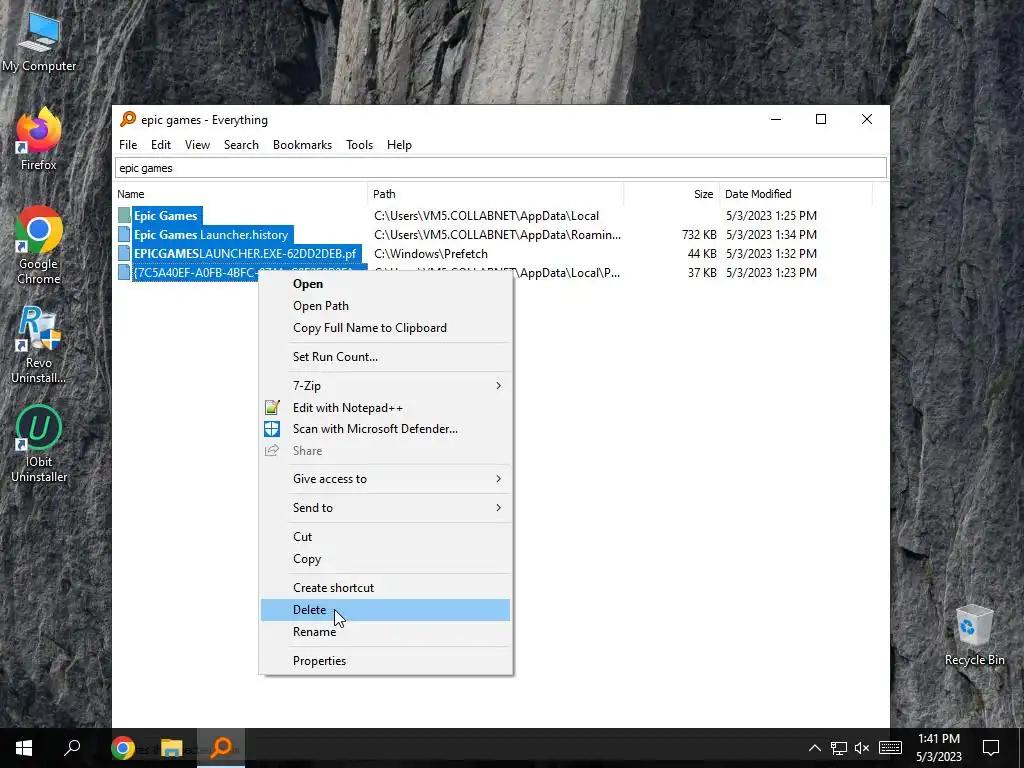1024x768 pixels.
Task: Click the Everything app title bar icon
Action: tap(128, 119)
